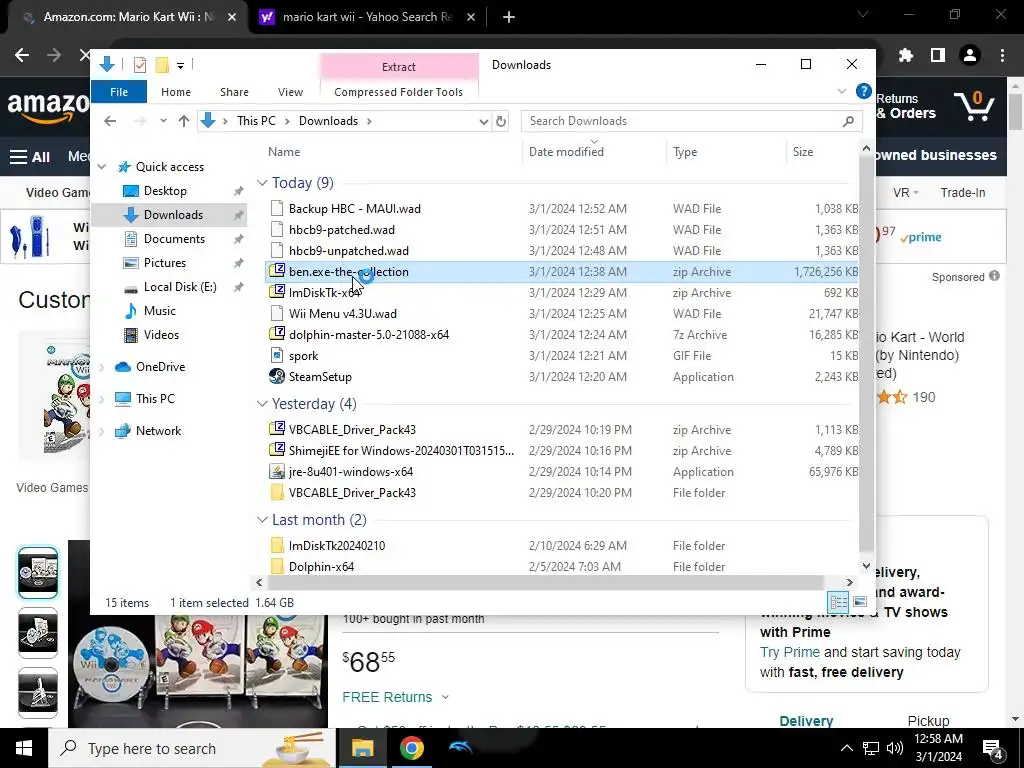This screenshot has width=1024, height=768.
Task: Select ShimejiEE for Windows zip archive
Action: point(401,451)
